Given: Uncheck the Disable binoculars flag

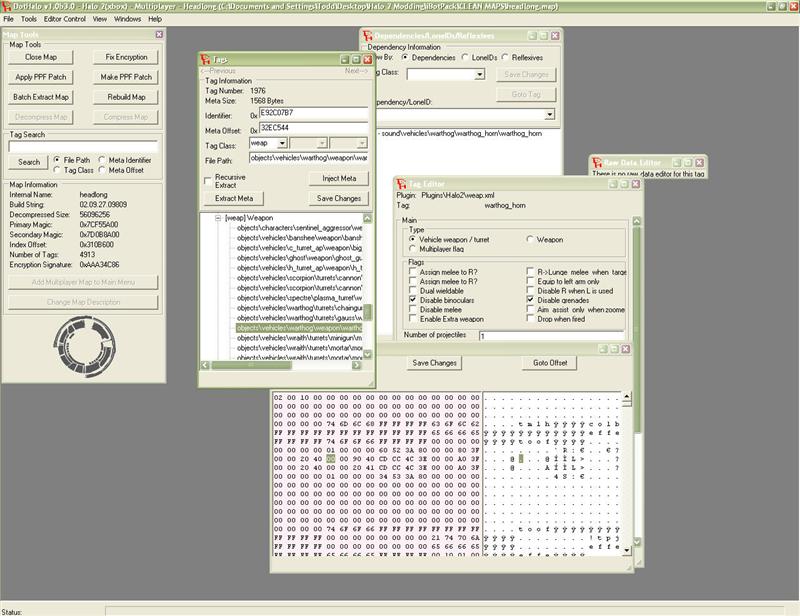Looking at the screenshot, I should tap(413, 300).
